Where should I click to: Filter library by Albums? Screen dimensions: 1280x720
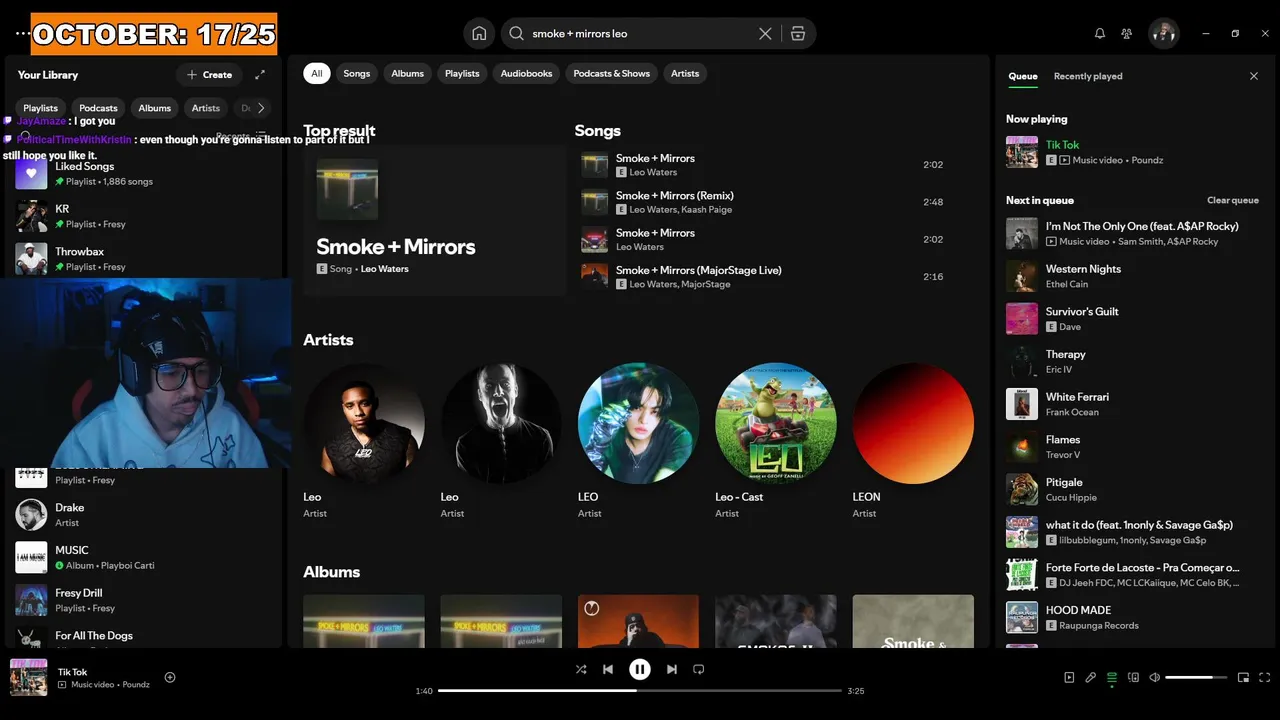point(155,108)
